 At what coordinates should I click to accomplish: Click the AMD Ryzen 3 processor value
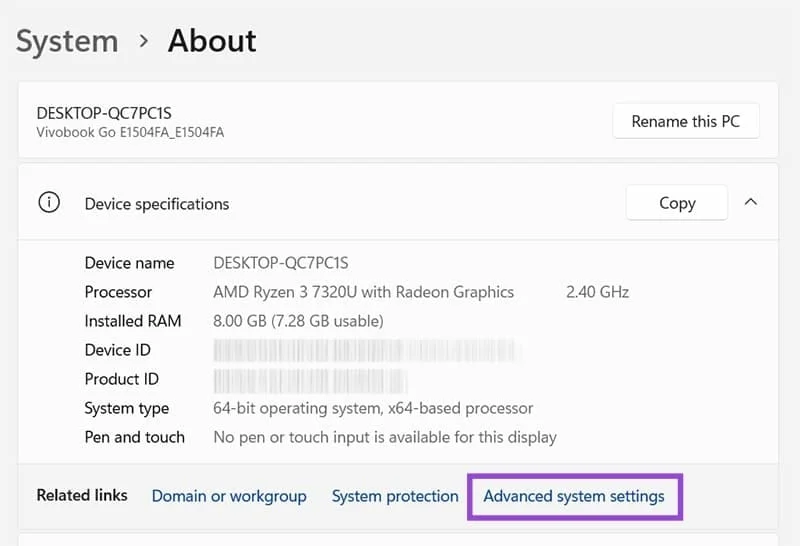(364, 292)
